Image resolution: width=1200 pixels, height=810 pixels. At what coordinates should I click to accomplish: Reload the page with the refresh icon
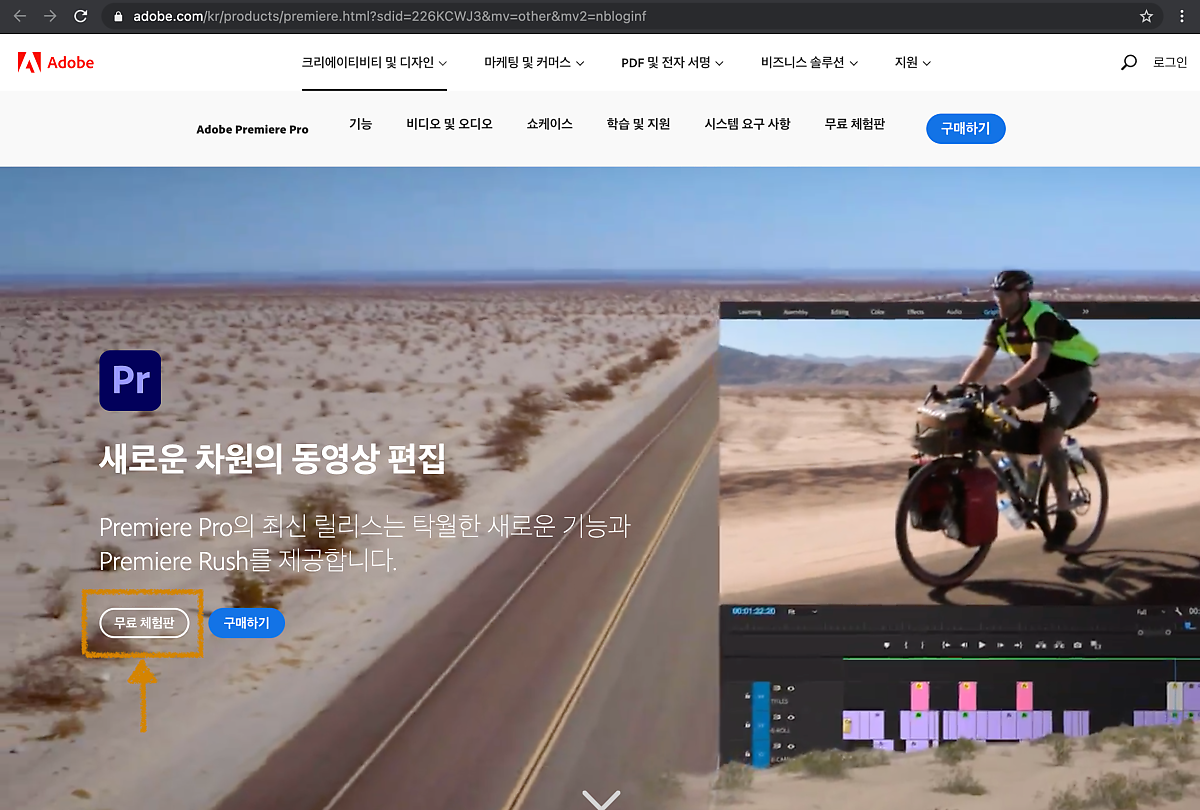click(x=81, y=16)
